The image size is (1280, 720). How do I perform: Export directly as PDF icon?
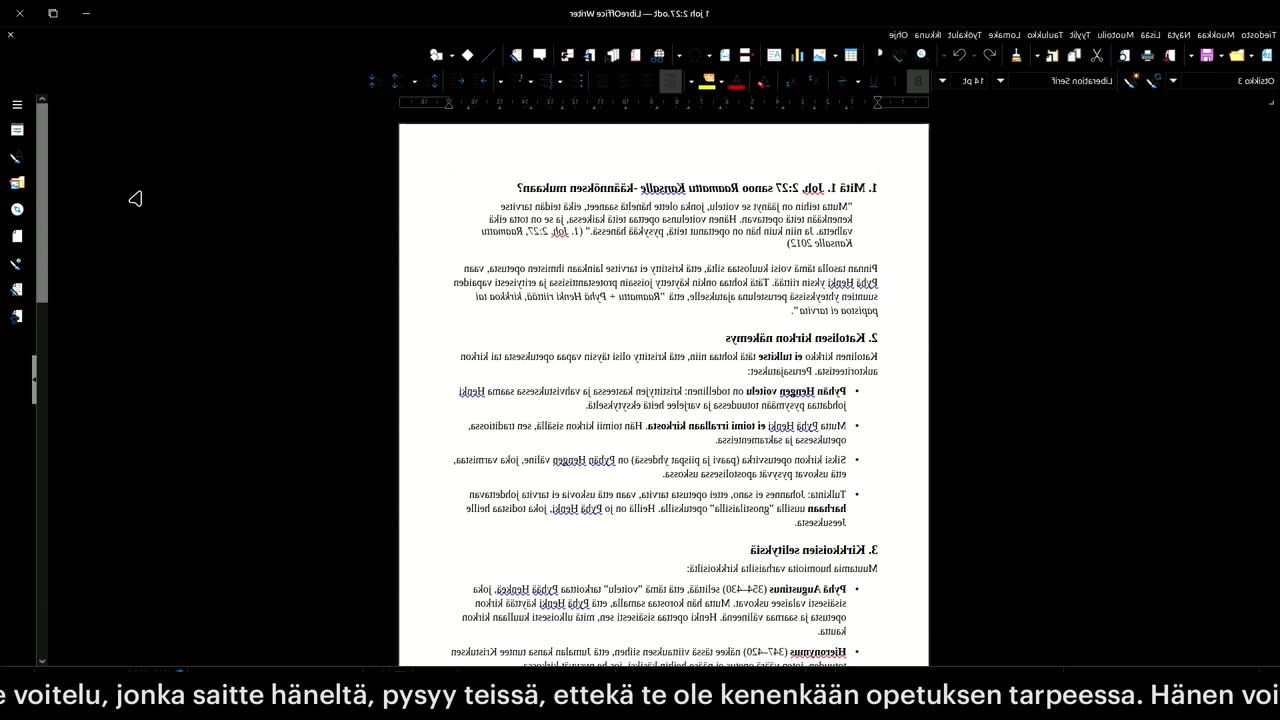(1170, 55)
